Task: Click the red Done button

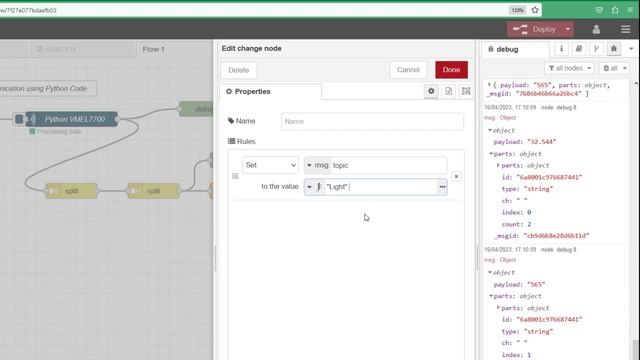Action: click(451, 70)
